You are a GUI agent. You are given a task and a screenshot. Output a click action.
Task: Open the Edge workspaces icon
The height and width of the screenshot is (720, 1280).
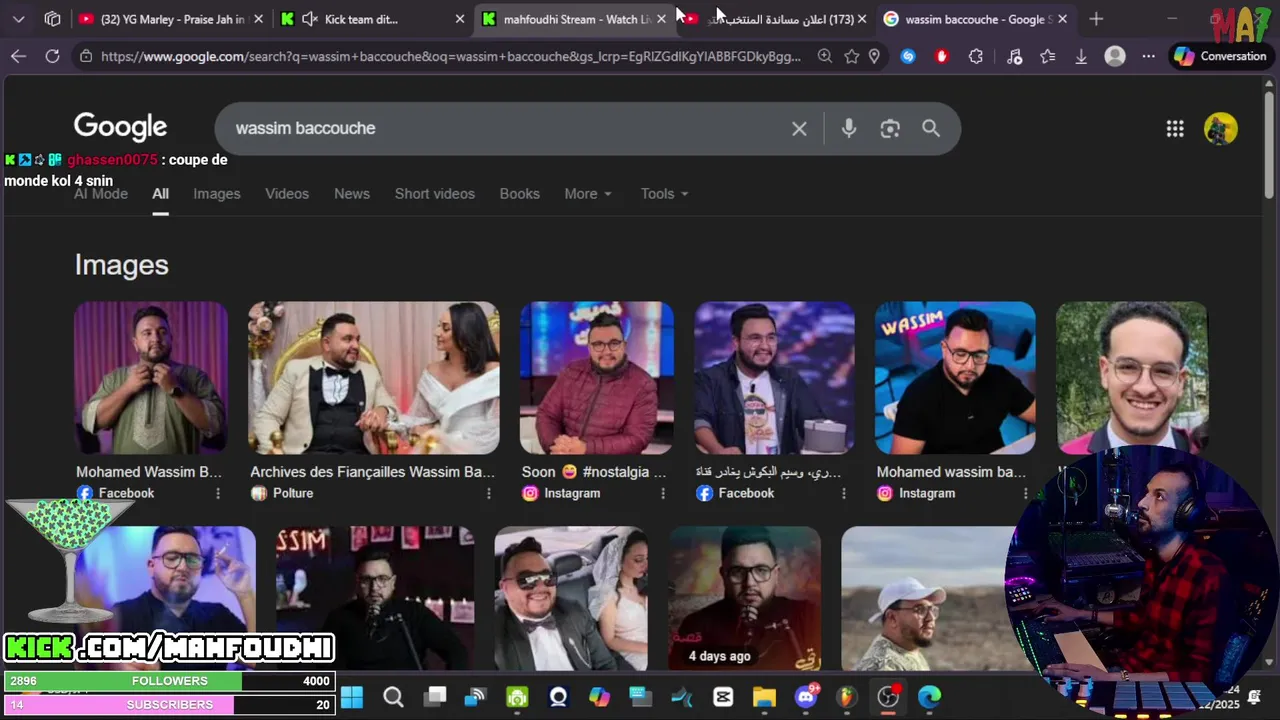(52, 19)
